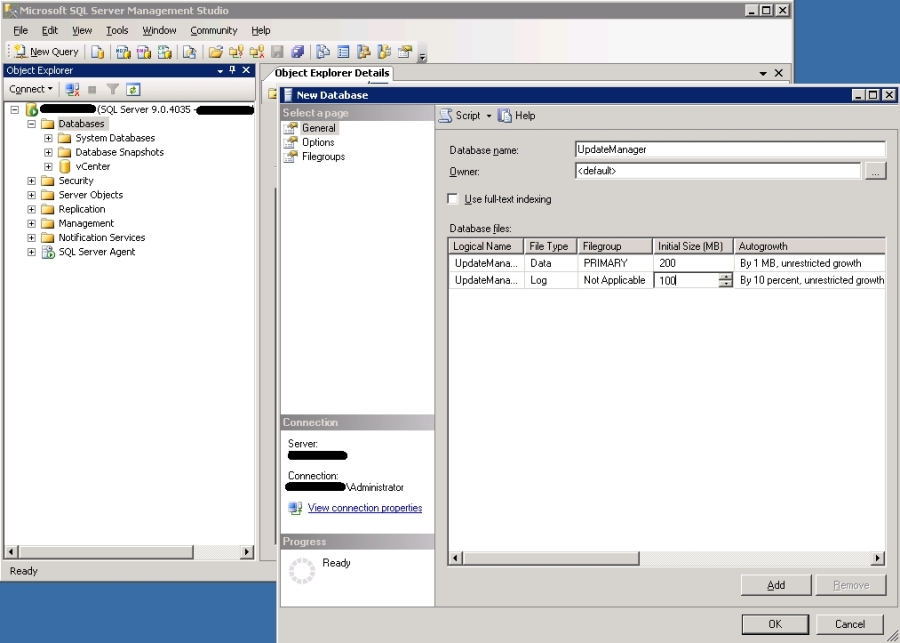Click Script button in New Database dialog
The image size is (900, 643).
point(461,115)
